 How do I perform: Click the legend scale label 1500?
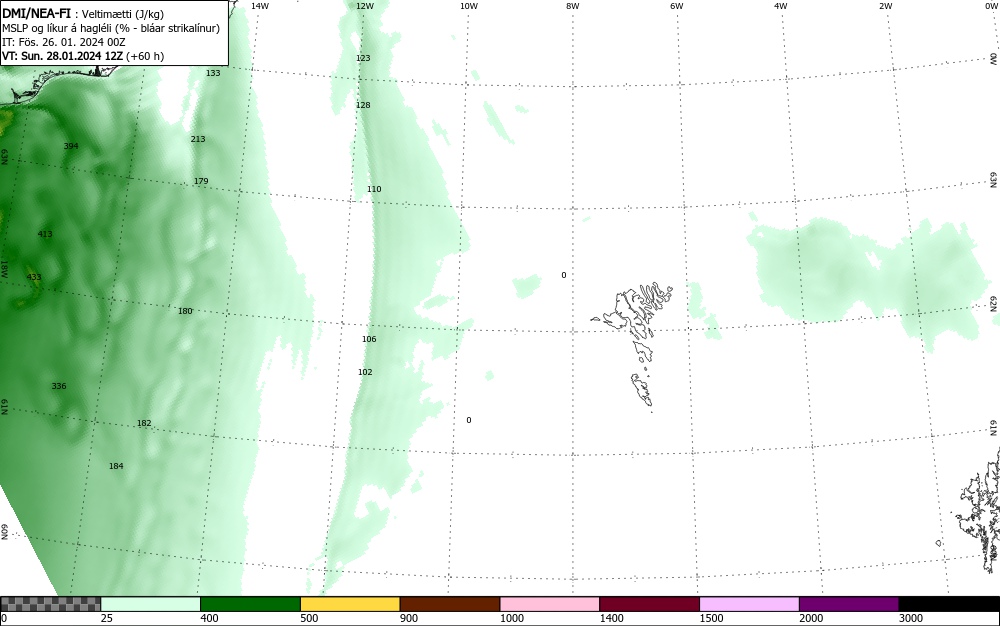[711, 618]
